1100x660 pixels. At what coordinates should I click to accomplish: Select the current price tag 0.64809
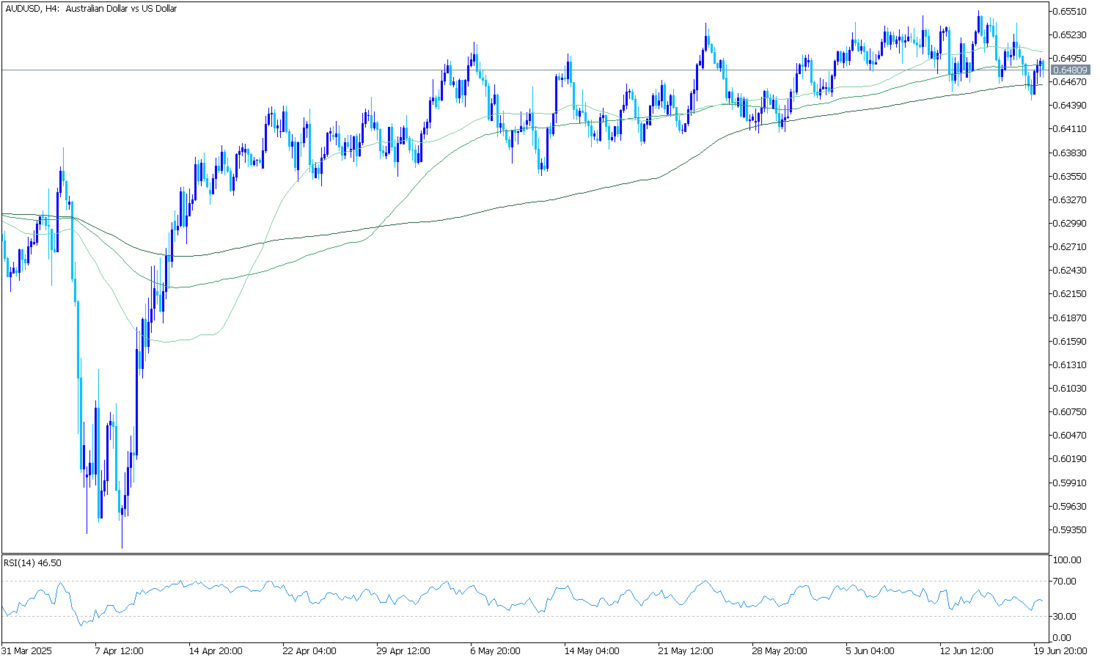pos(1071,70)
